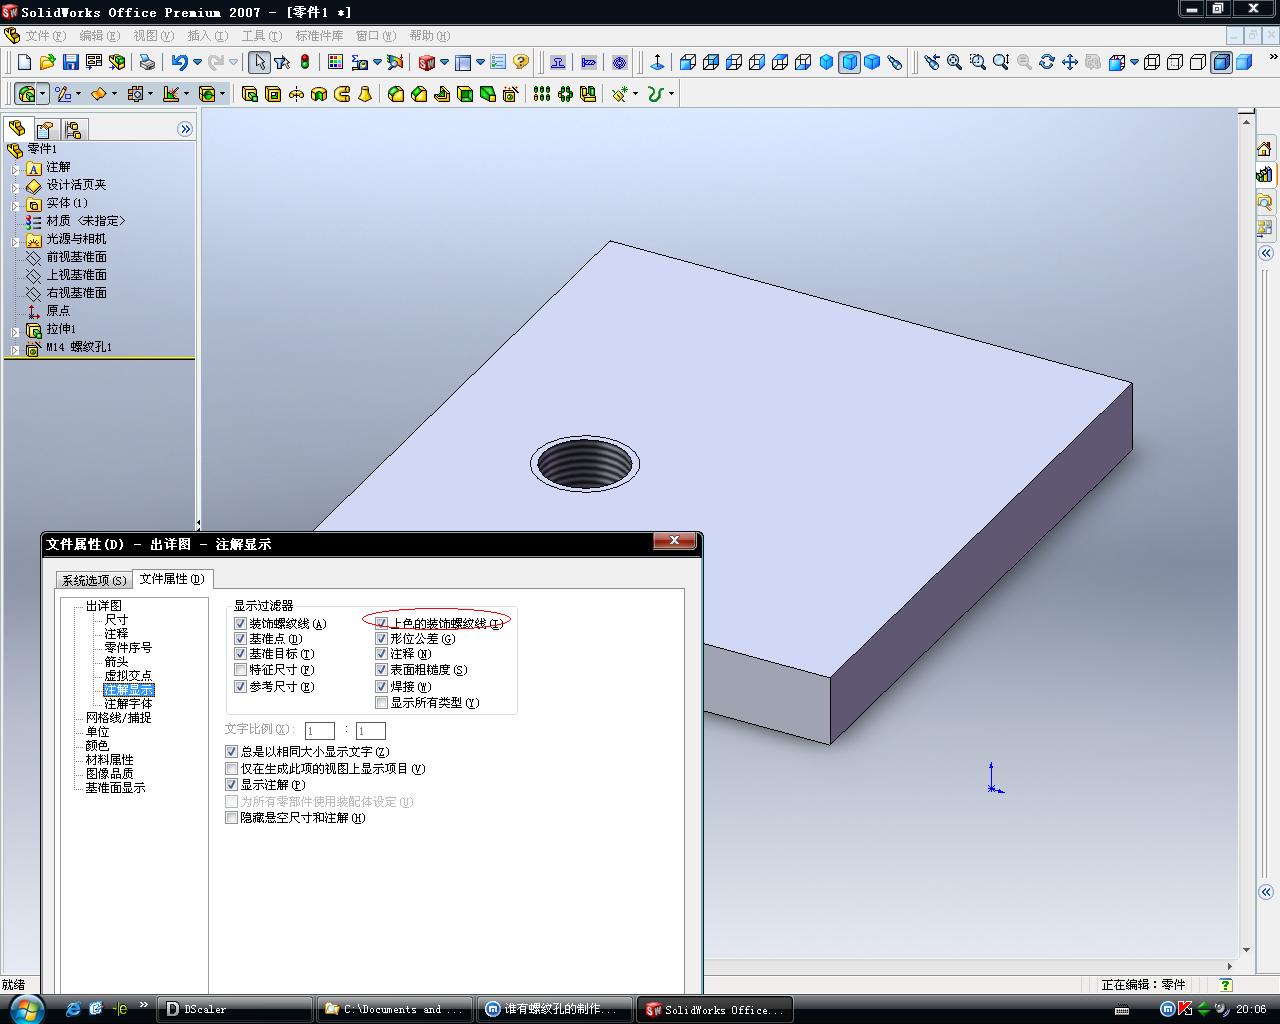Uncheck the 基准目标 checkbox

pyautogui.click(x=240, y=653)
